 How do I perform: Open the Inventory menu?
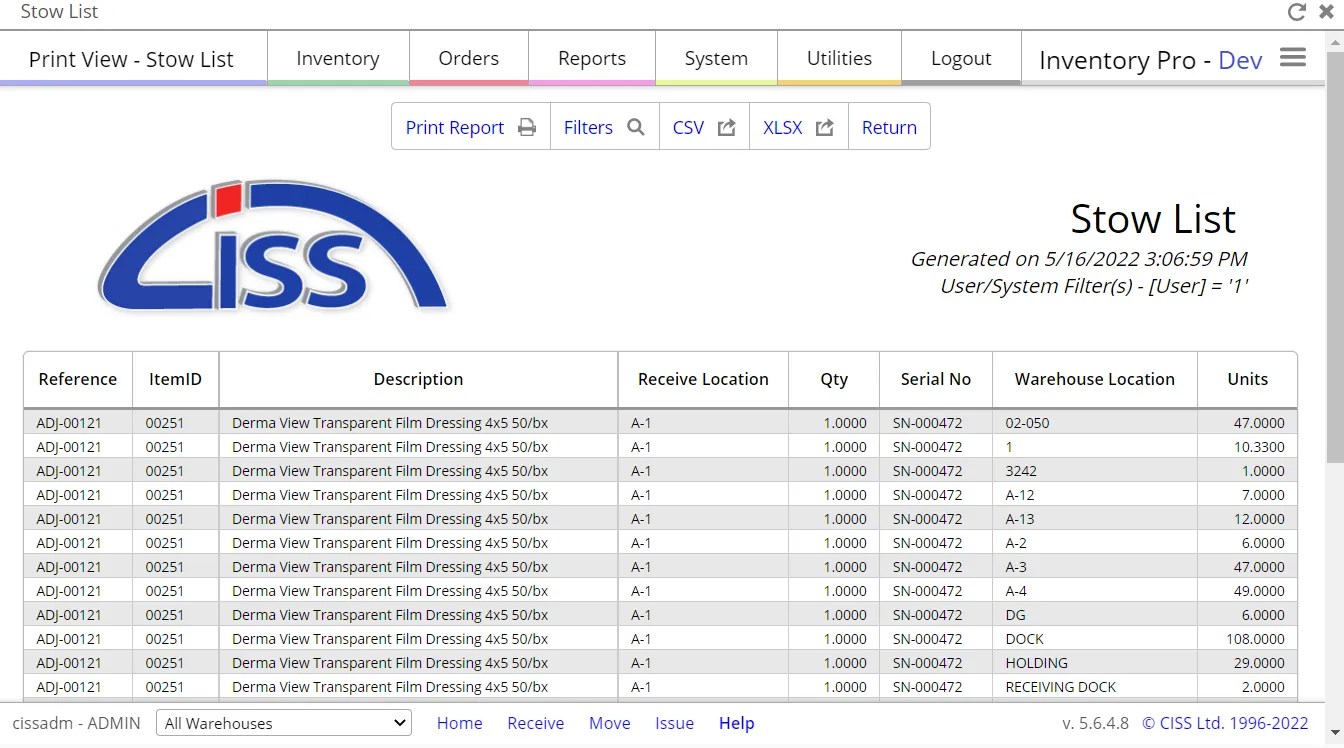[x=337, y=58]
